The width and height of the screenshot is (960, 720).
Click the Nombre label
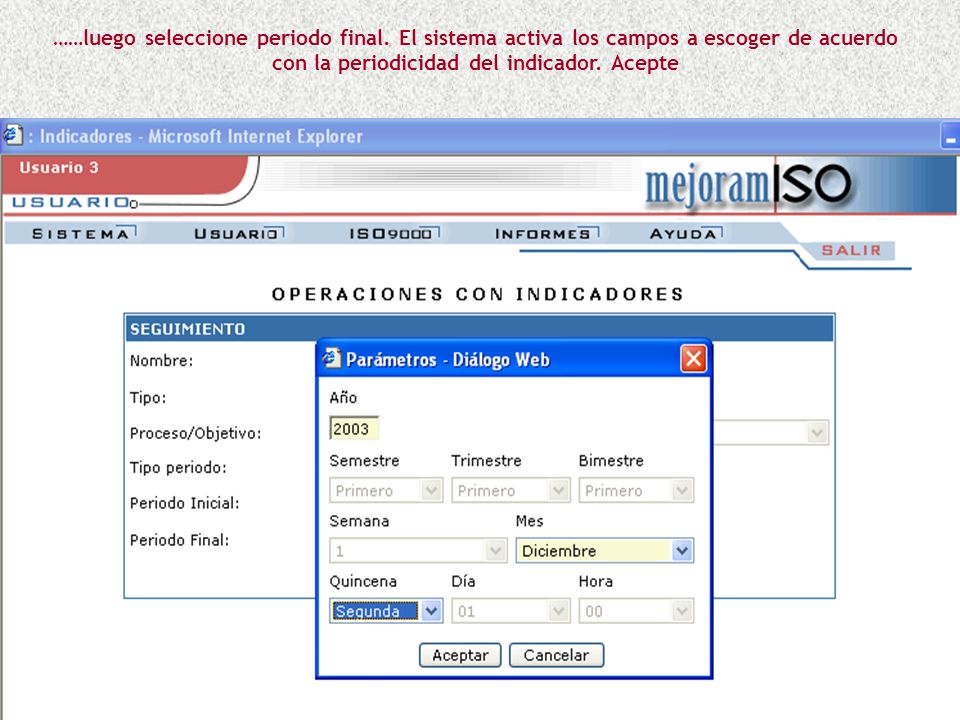(x=162, y=361)
